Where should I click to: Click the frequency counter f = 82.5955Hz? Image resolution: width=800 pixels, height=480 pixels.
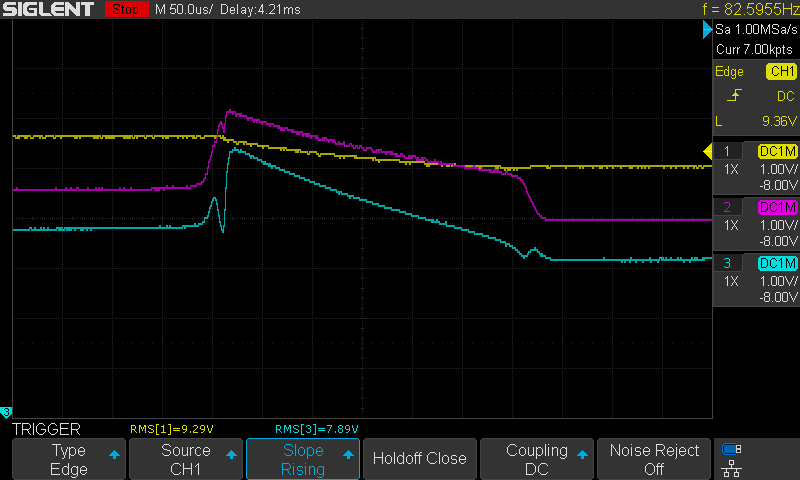tap(751, 9)
